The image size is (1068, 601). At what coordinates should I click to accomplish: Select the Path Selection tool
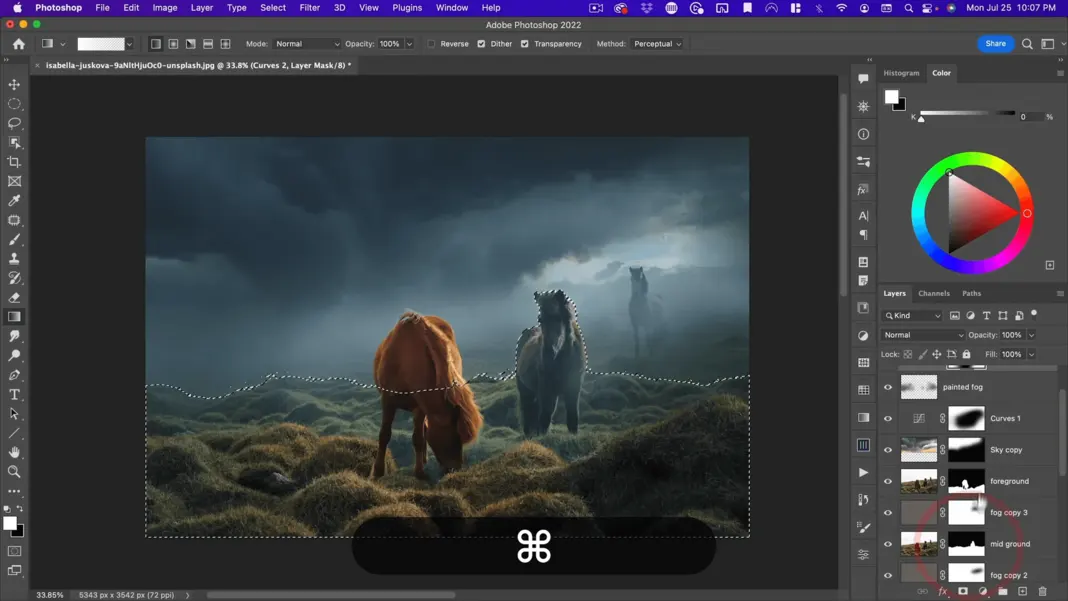[14, 414]
